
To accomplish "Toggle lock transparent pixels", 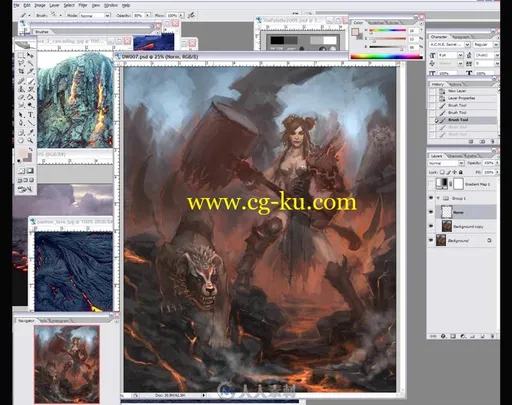I will [442, 172].
